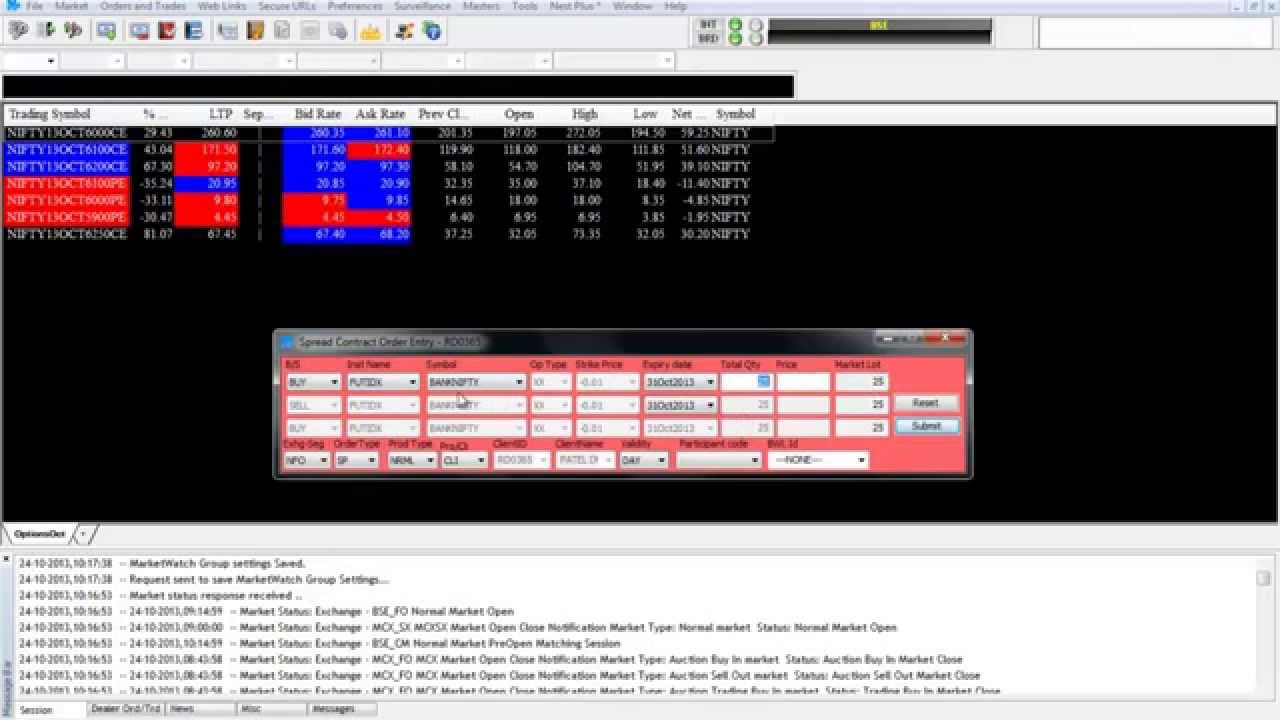Viewport: 1280px width, 720px height.
Task: Click the Price field in first row
Action: point(803,382)
